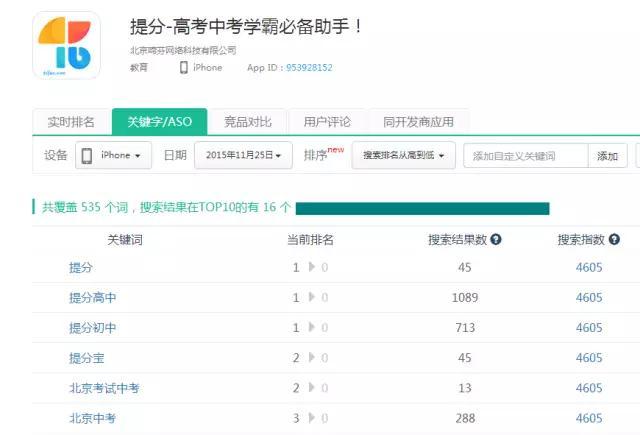Open the 同开发商应用 tab

418,122
